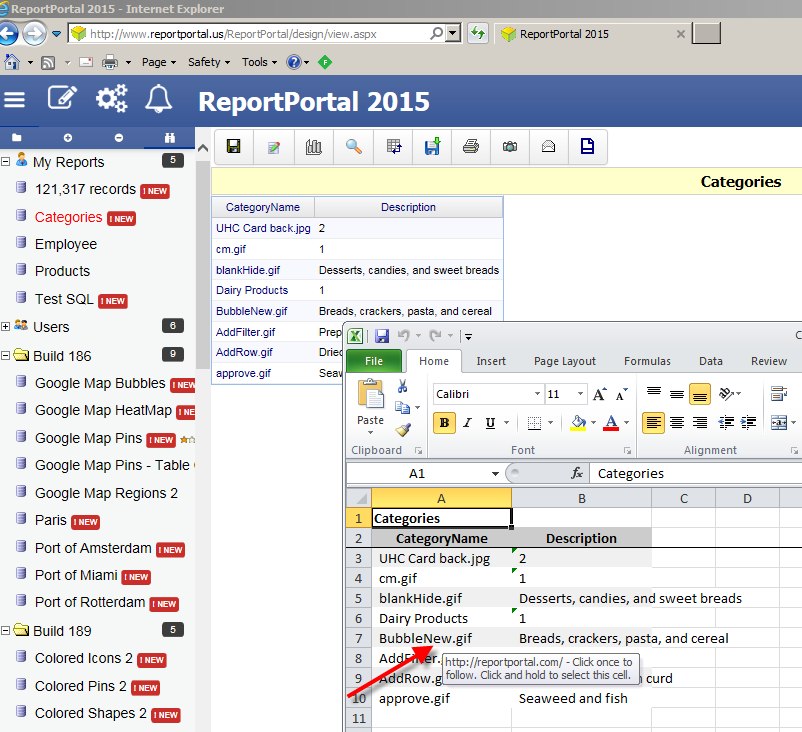This screenshot has width=802, height=732.
Task: Open settings gears icon in header
Action: click(x=112, y=98)
